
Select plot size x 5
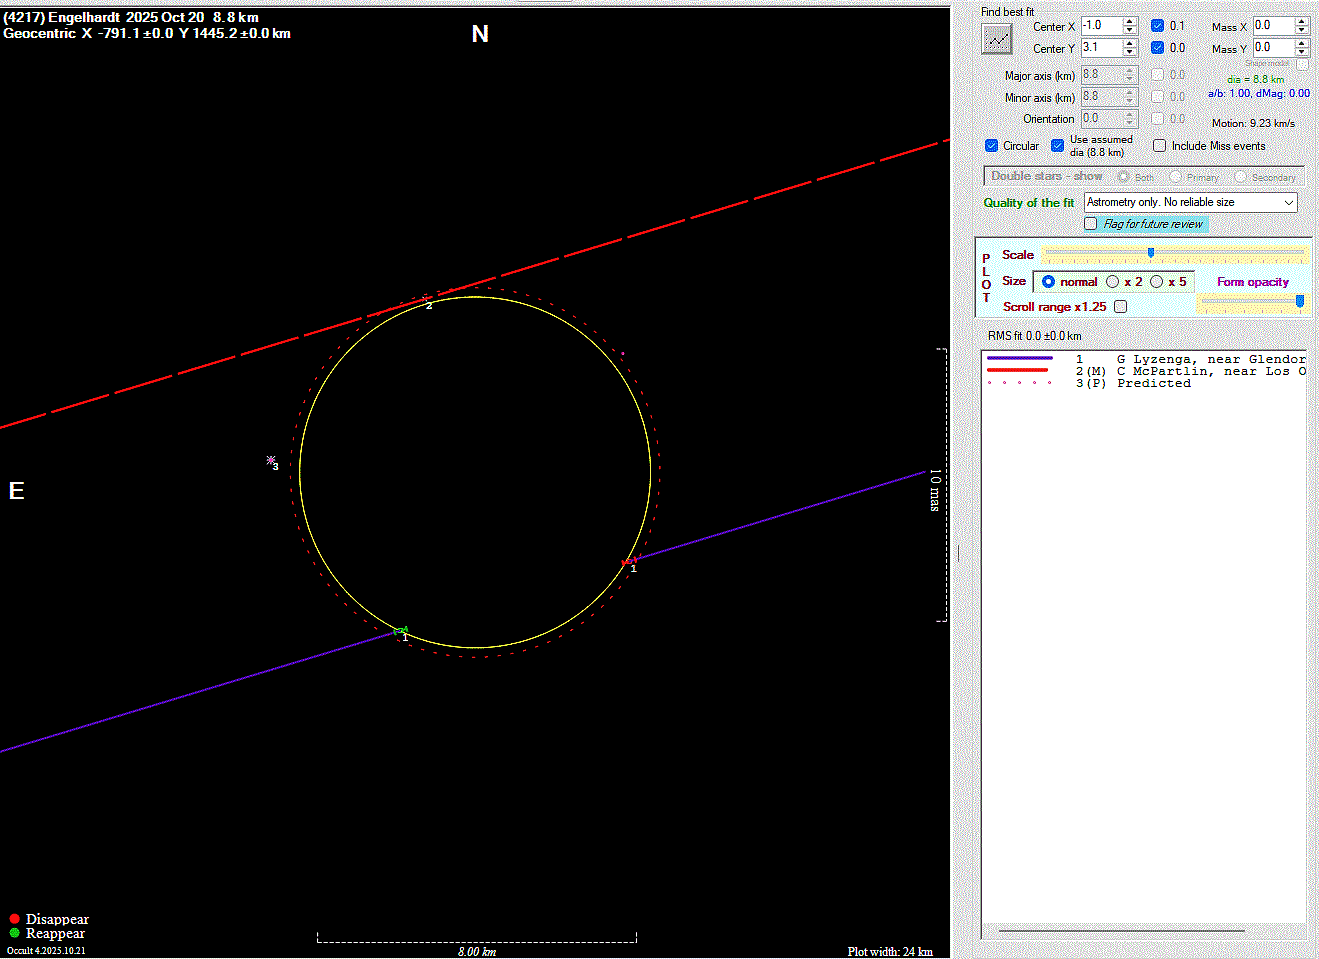(x=1157, y=282)
